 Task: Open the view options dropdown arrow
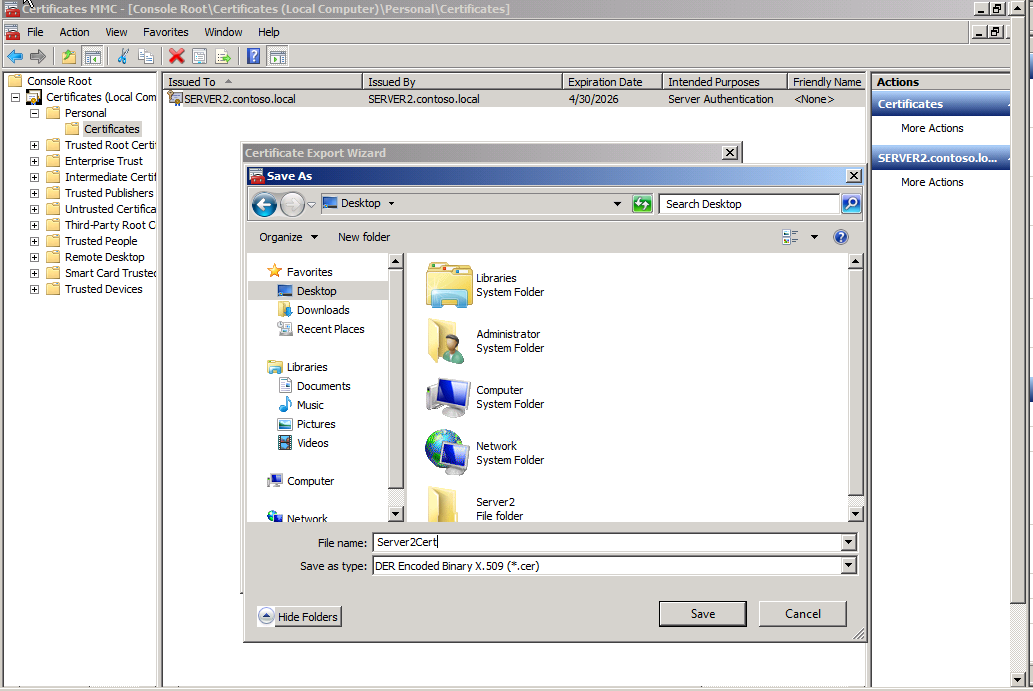click(814, 237)
